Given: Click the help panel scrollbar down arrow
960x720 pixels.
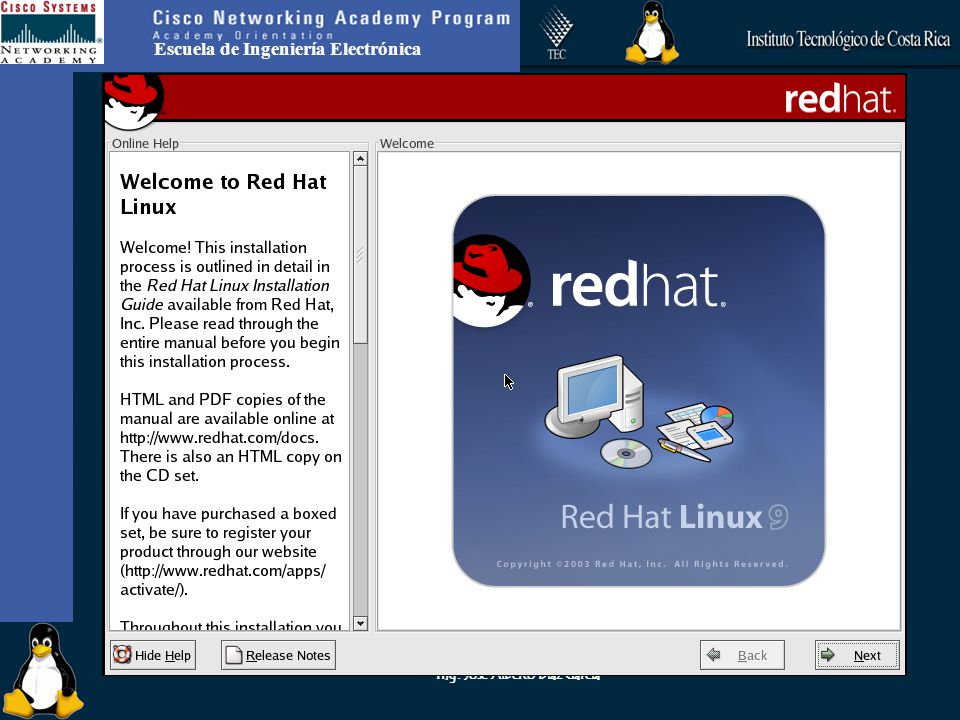Looking at the screenshot, I should point(361,623).
